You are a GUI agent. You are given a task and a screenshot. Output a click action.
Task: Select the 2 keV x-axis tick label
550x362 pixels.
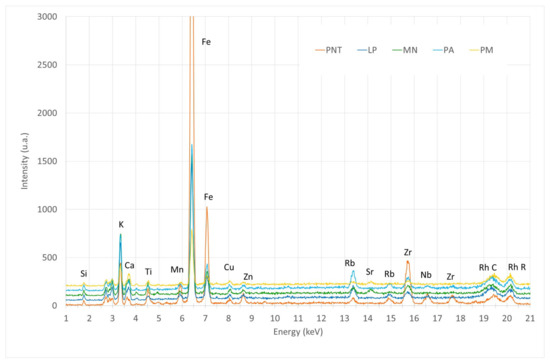[89, 318]
